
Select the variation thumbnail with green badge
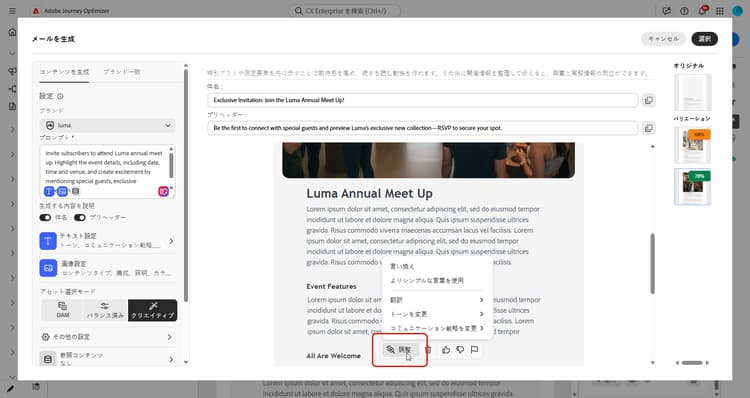[693, 187]
